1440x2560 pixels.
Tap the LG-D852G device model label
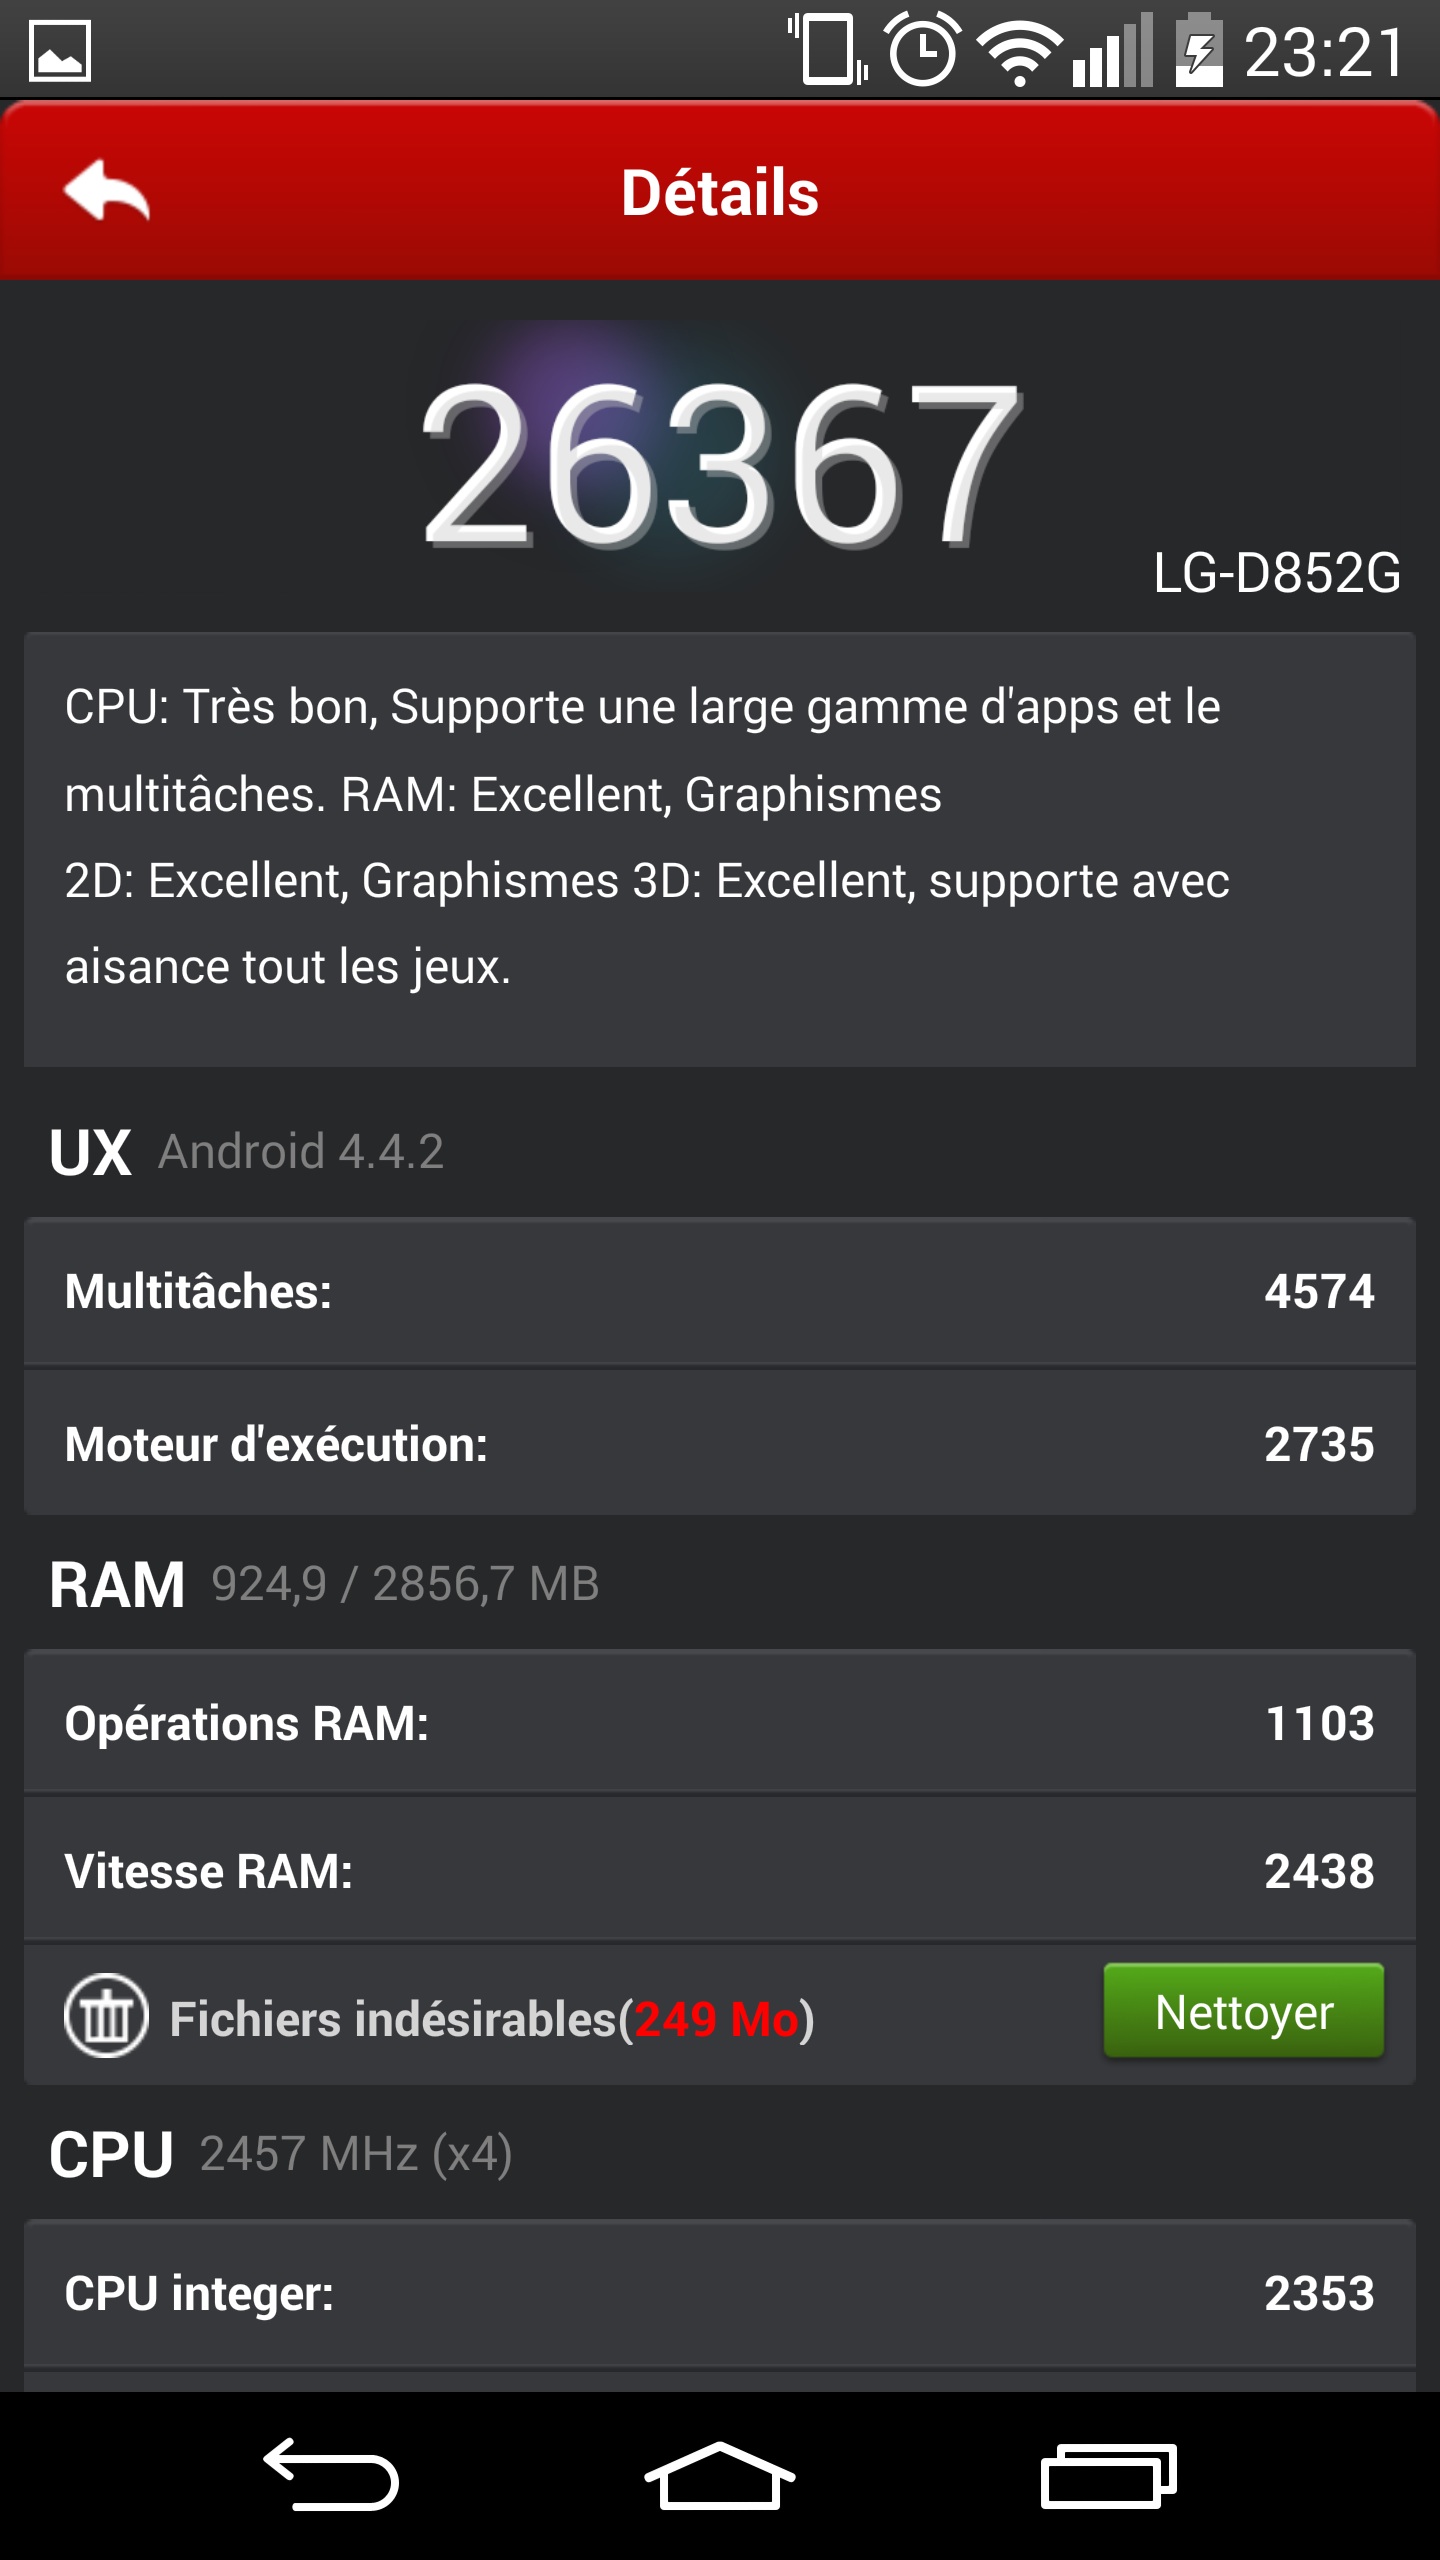1276,574
